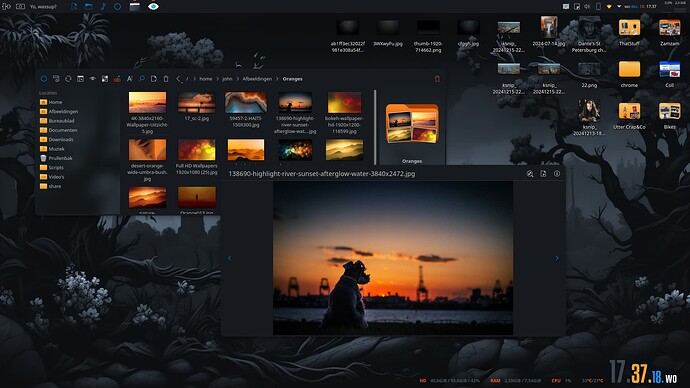
Task: Click the trash icon in the file manager toolbar
Action: (166, 79)
